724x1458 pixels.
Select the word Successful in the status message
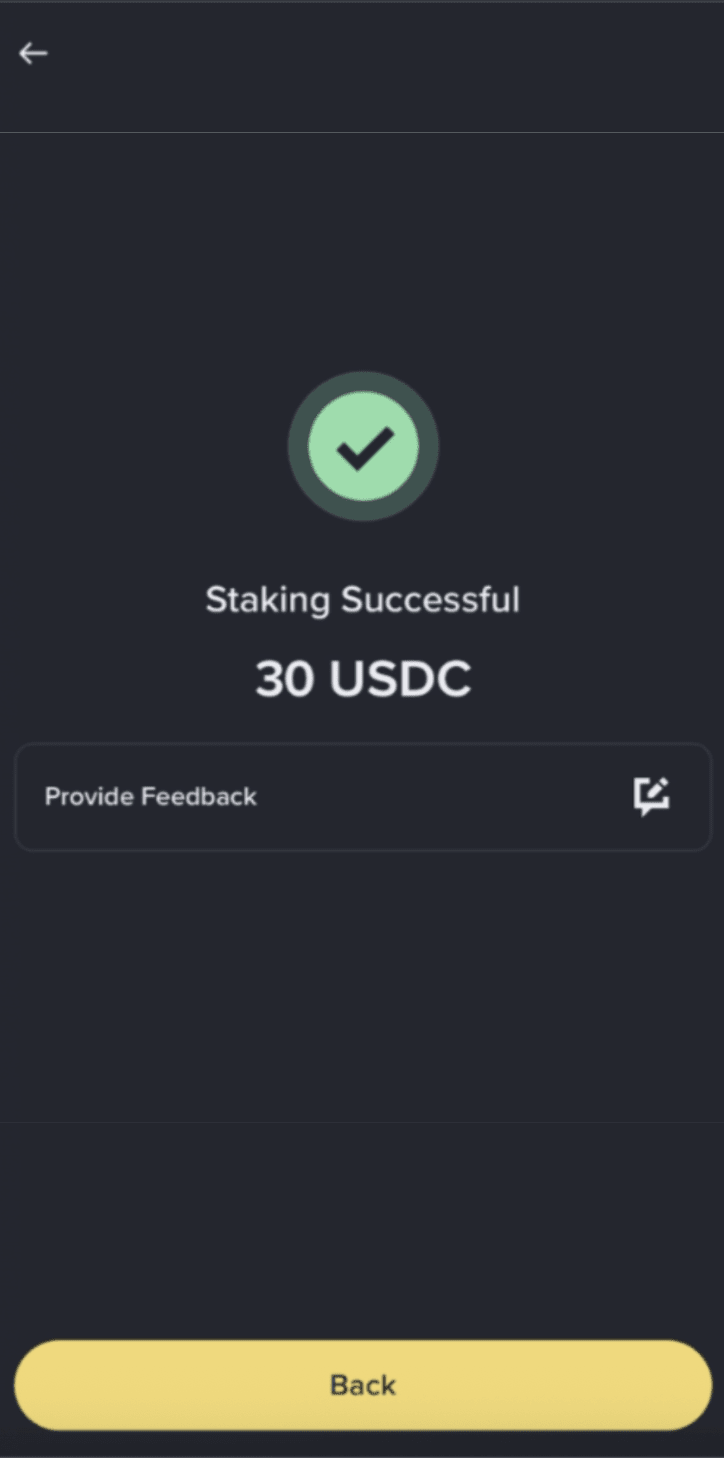coord(430,600)
